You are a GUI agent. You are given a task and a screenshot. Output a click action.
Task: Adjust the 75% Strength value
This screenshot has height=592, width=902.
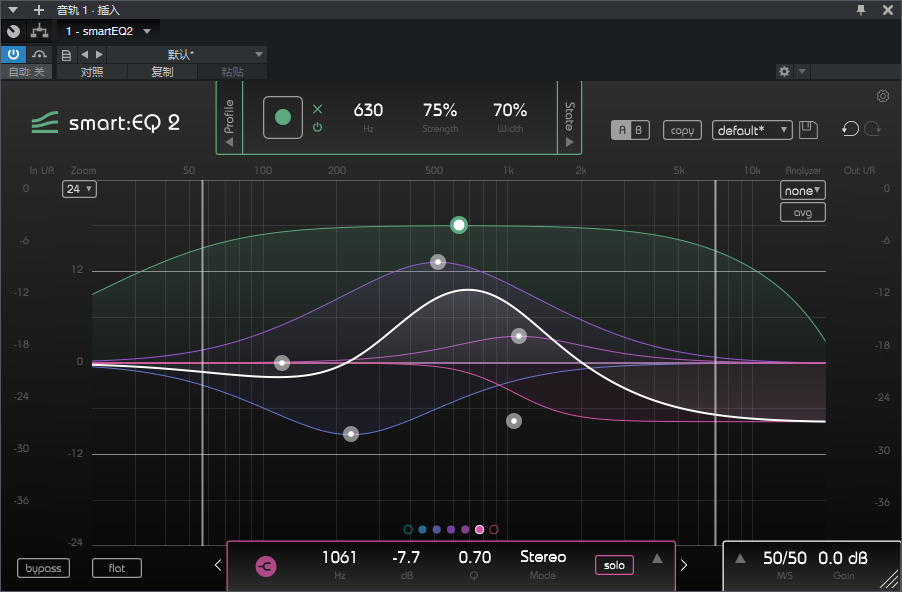point(440,110)
